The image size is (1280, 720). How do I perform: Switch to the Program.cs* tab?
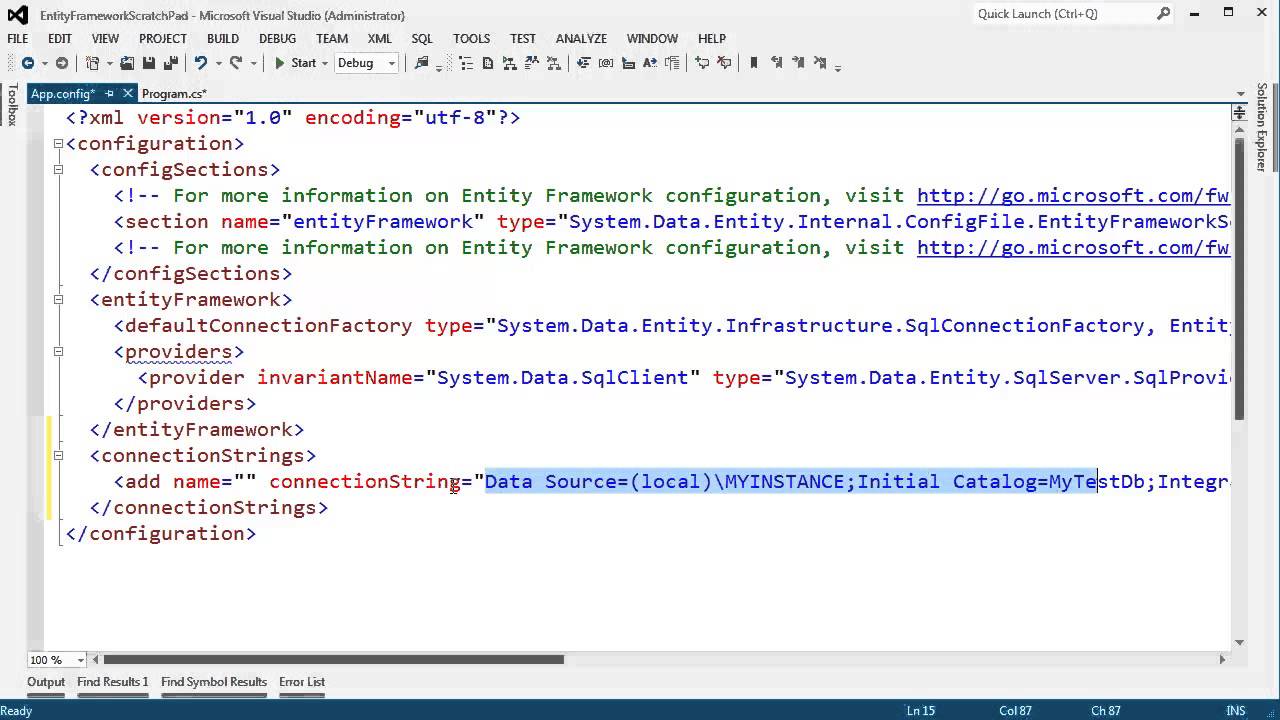(174, 94)
